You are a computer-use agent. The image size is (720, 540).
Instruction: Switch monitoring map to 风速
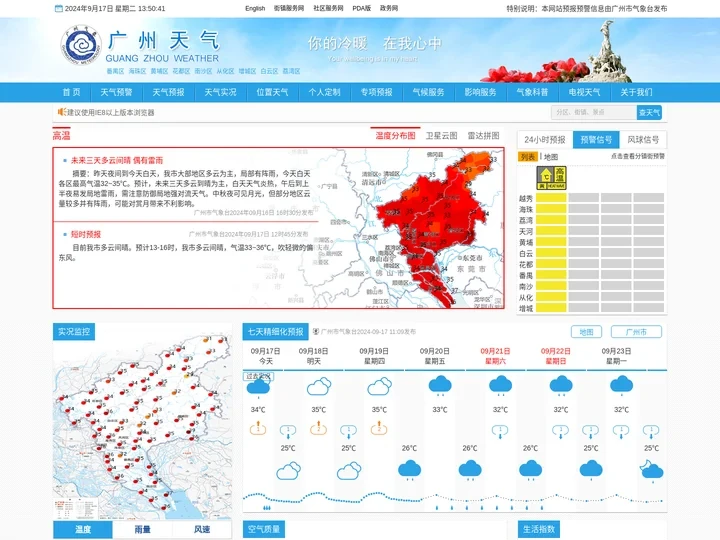(x=202, y=529)
